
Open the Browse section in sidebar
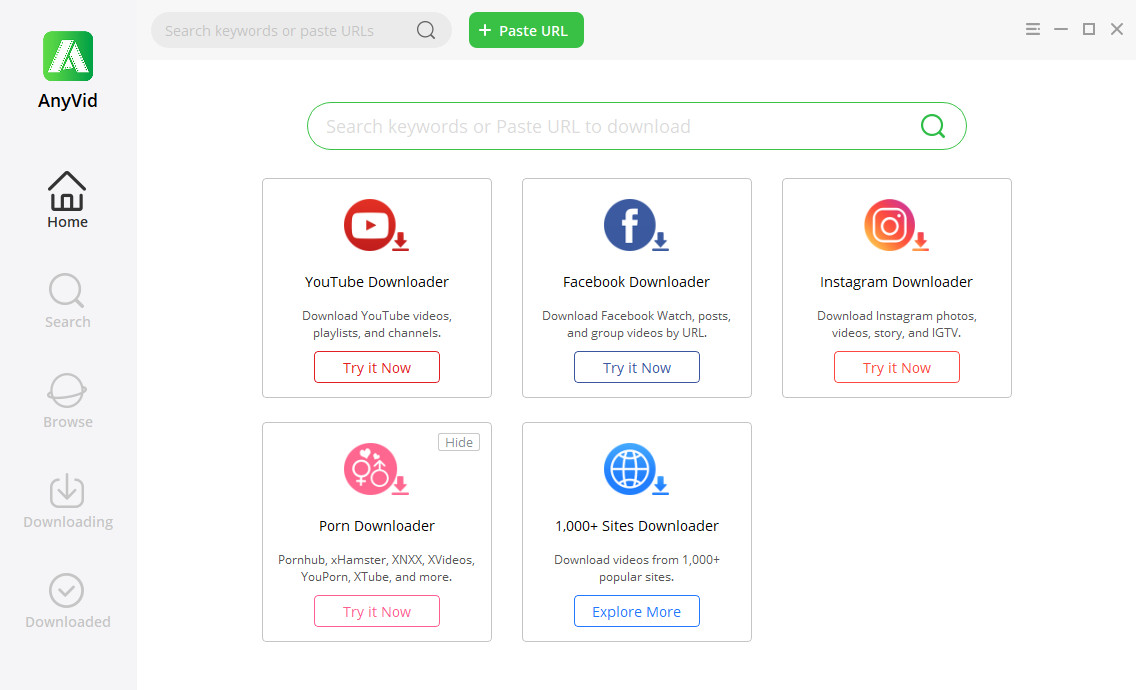coord(67,401)
